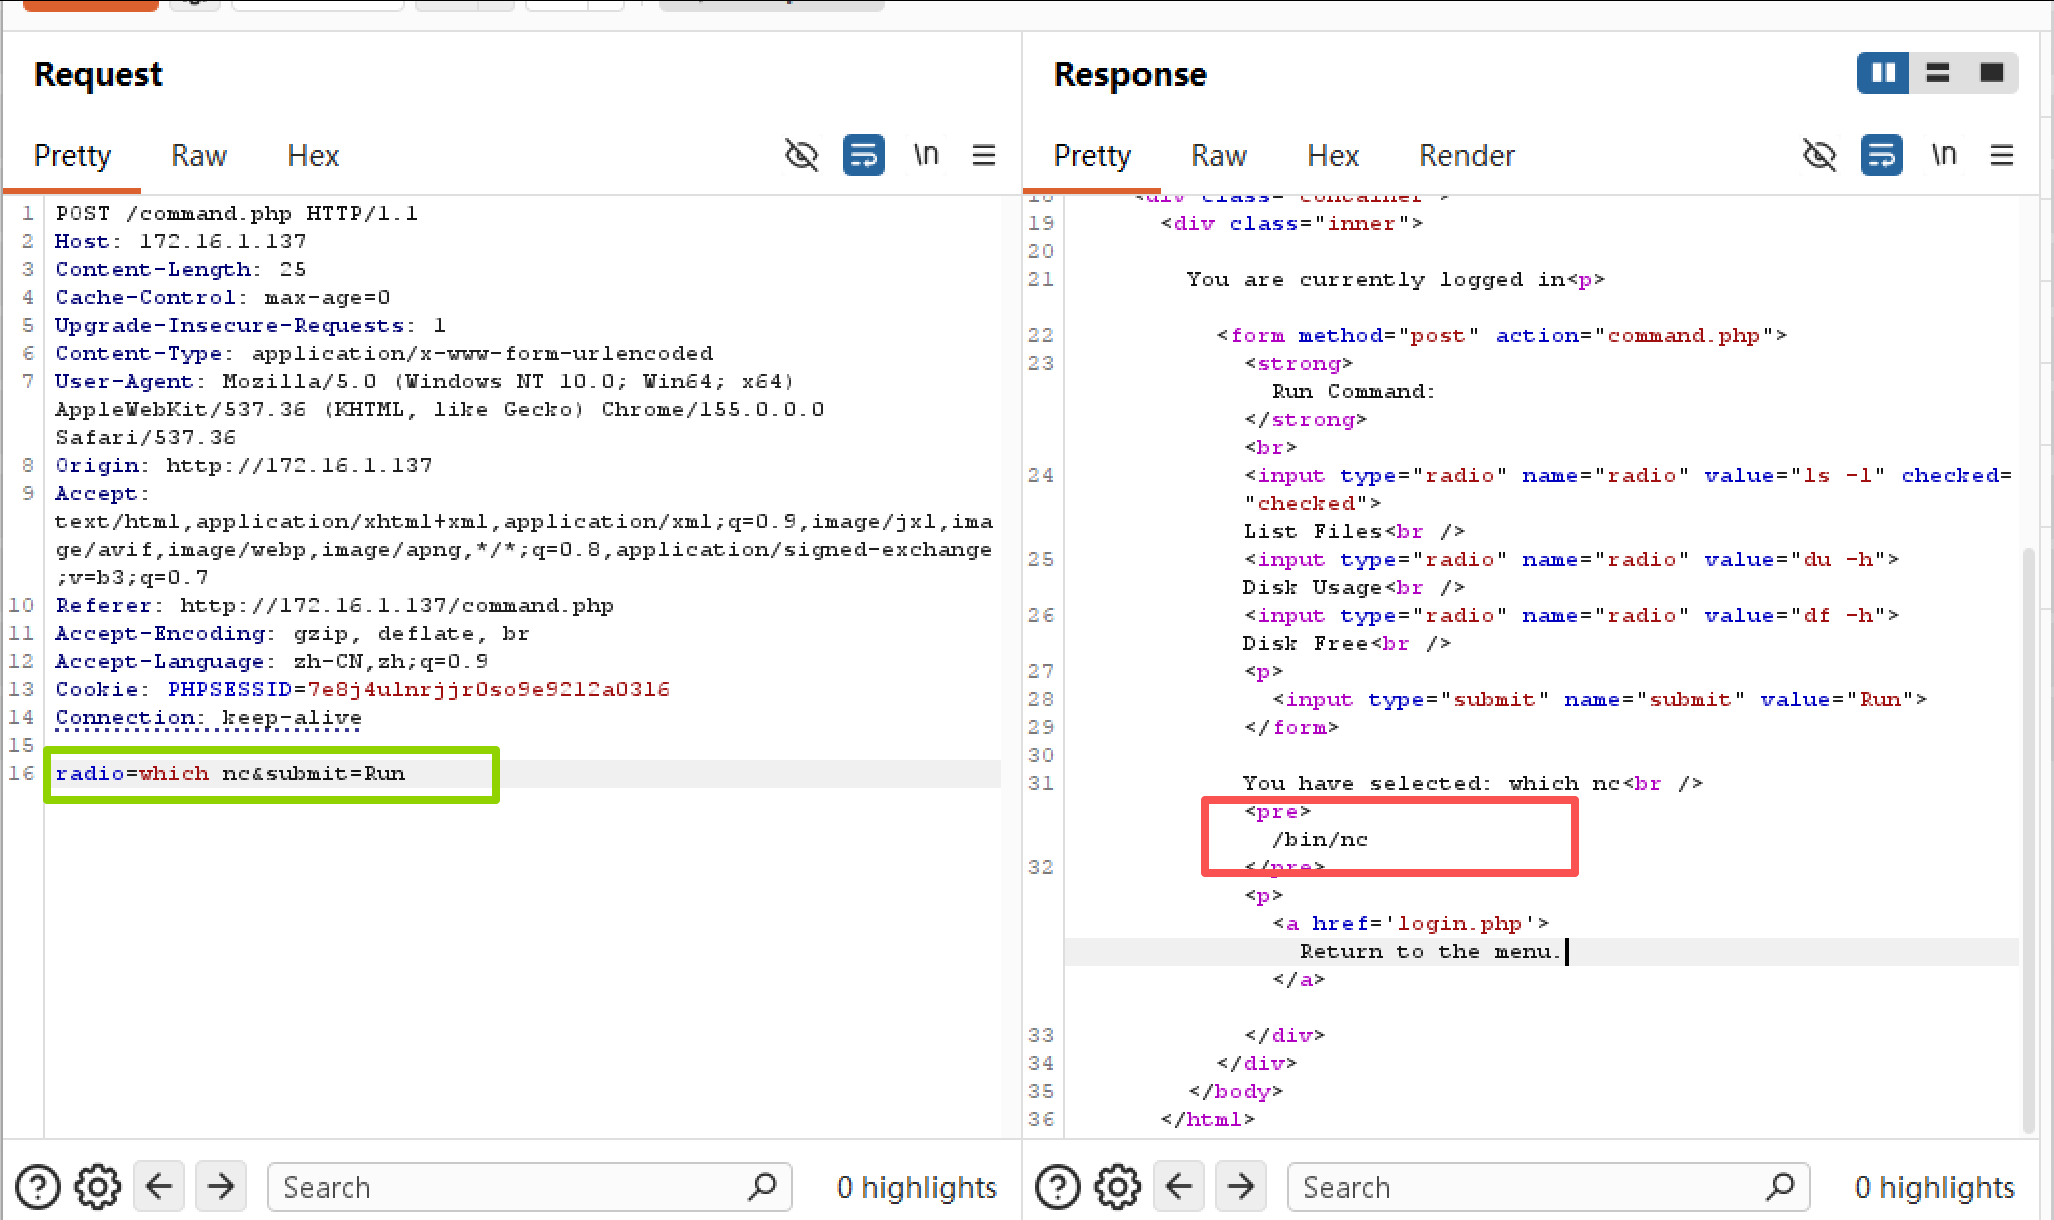Image resolution: width=2054 pixels, height=1220 pixels.
Task: Select side-by-side vertical layout icon
Action: tap(1884, 73)
